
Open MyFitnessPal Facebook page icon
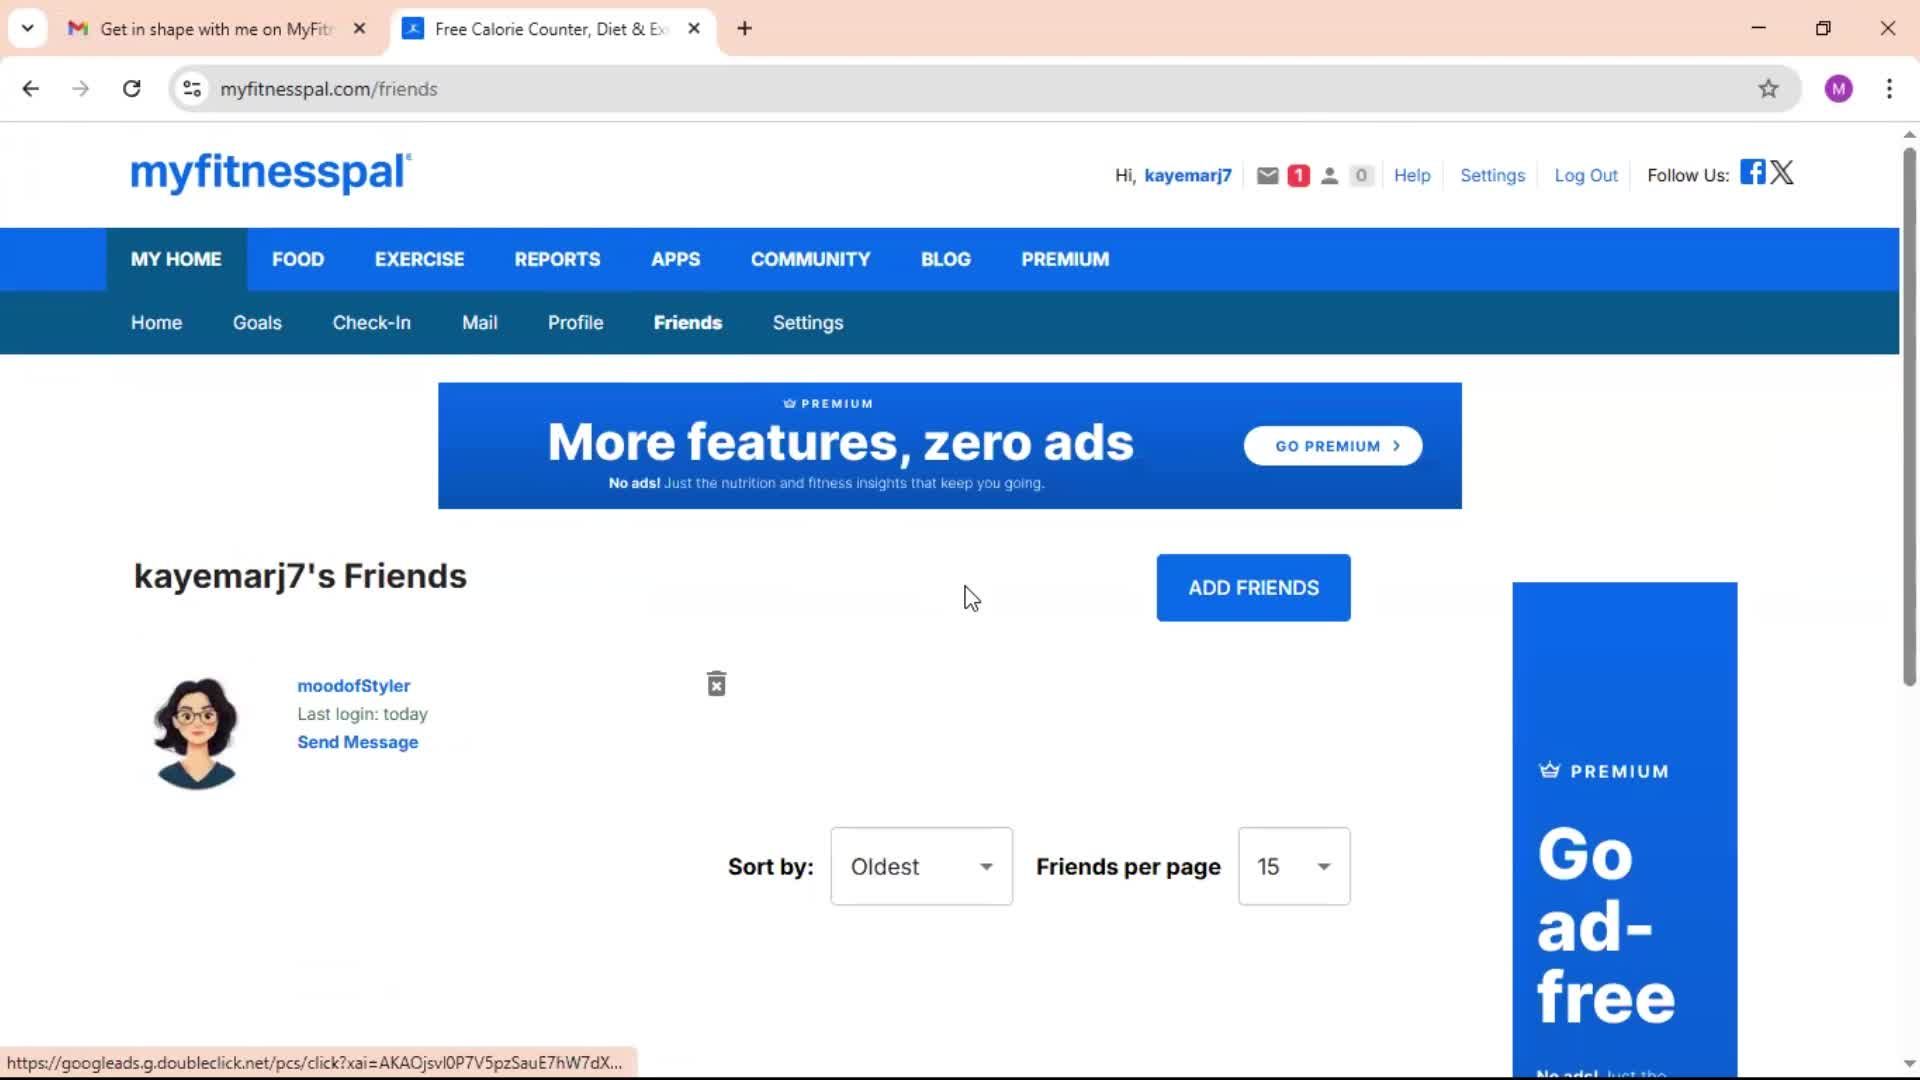pos(1752,172)
